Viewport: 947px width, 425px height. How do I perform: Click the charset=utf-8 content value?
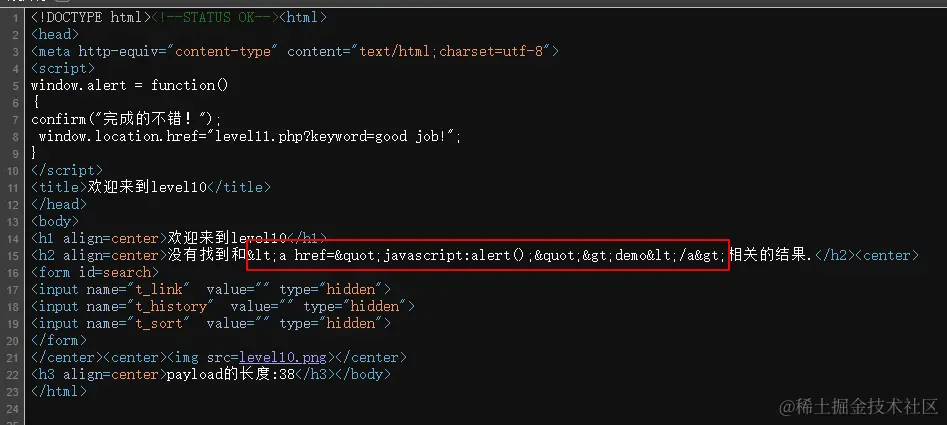[492, 51]
